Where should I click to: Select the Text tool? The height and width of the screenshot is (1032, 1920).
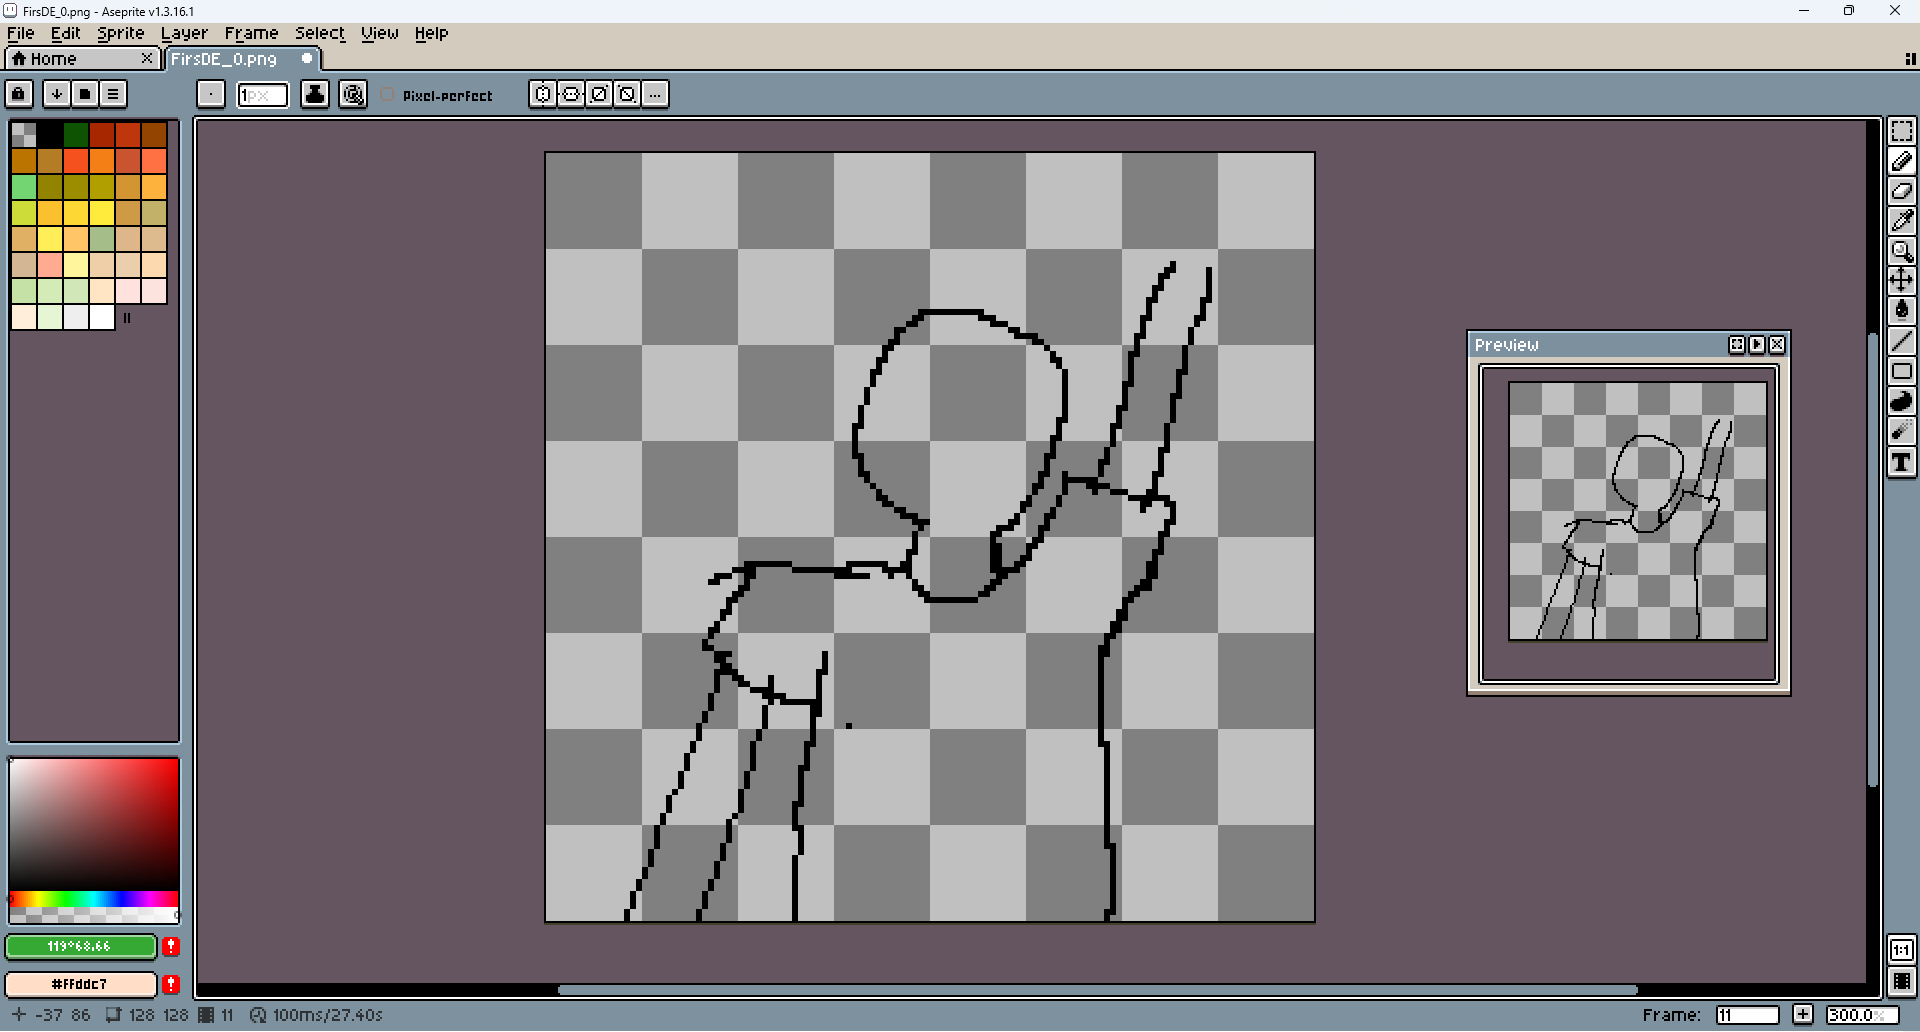pyautogui.click(x=1901, y=462)
